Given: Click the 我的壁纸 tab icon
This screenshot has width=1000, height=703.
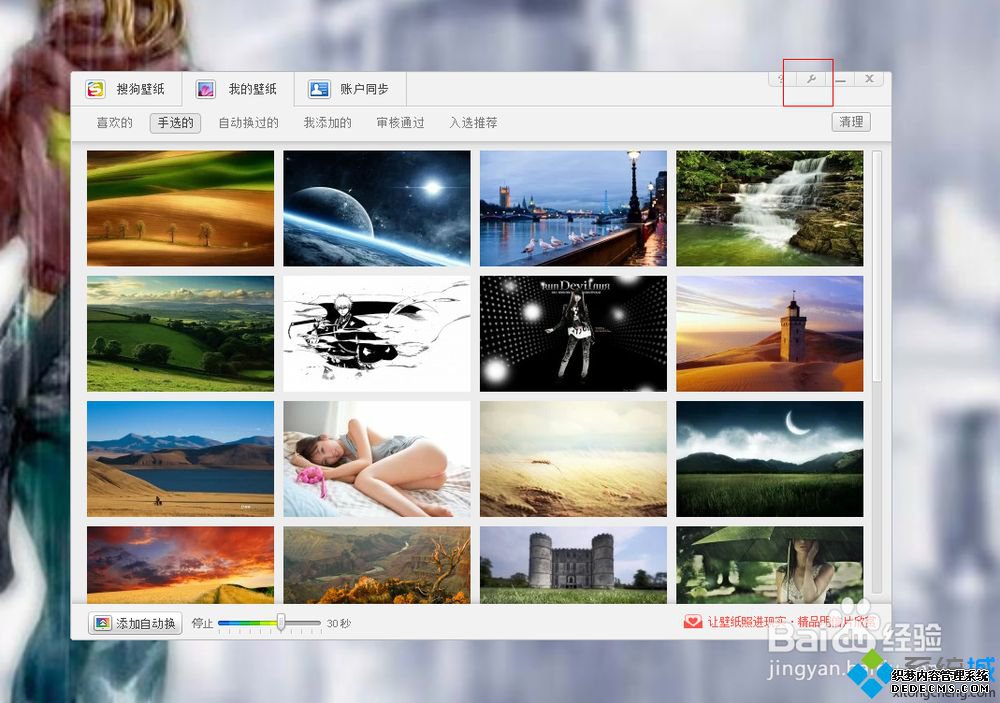Looking at the screenshot, I should pos(205,89).
